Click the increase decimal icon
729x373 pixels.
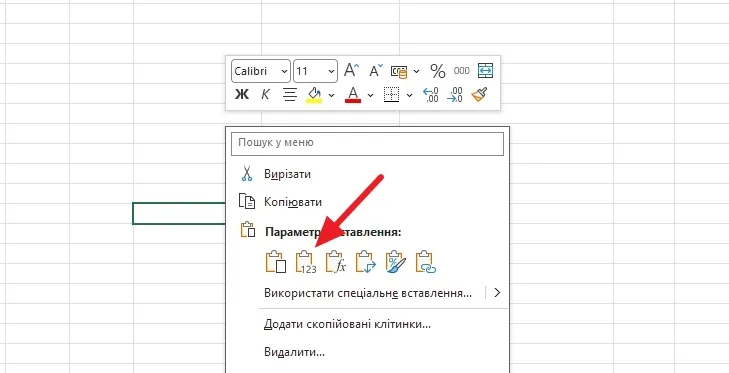coord(431,95)
